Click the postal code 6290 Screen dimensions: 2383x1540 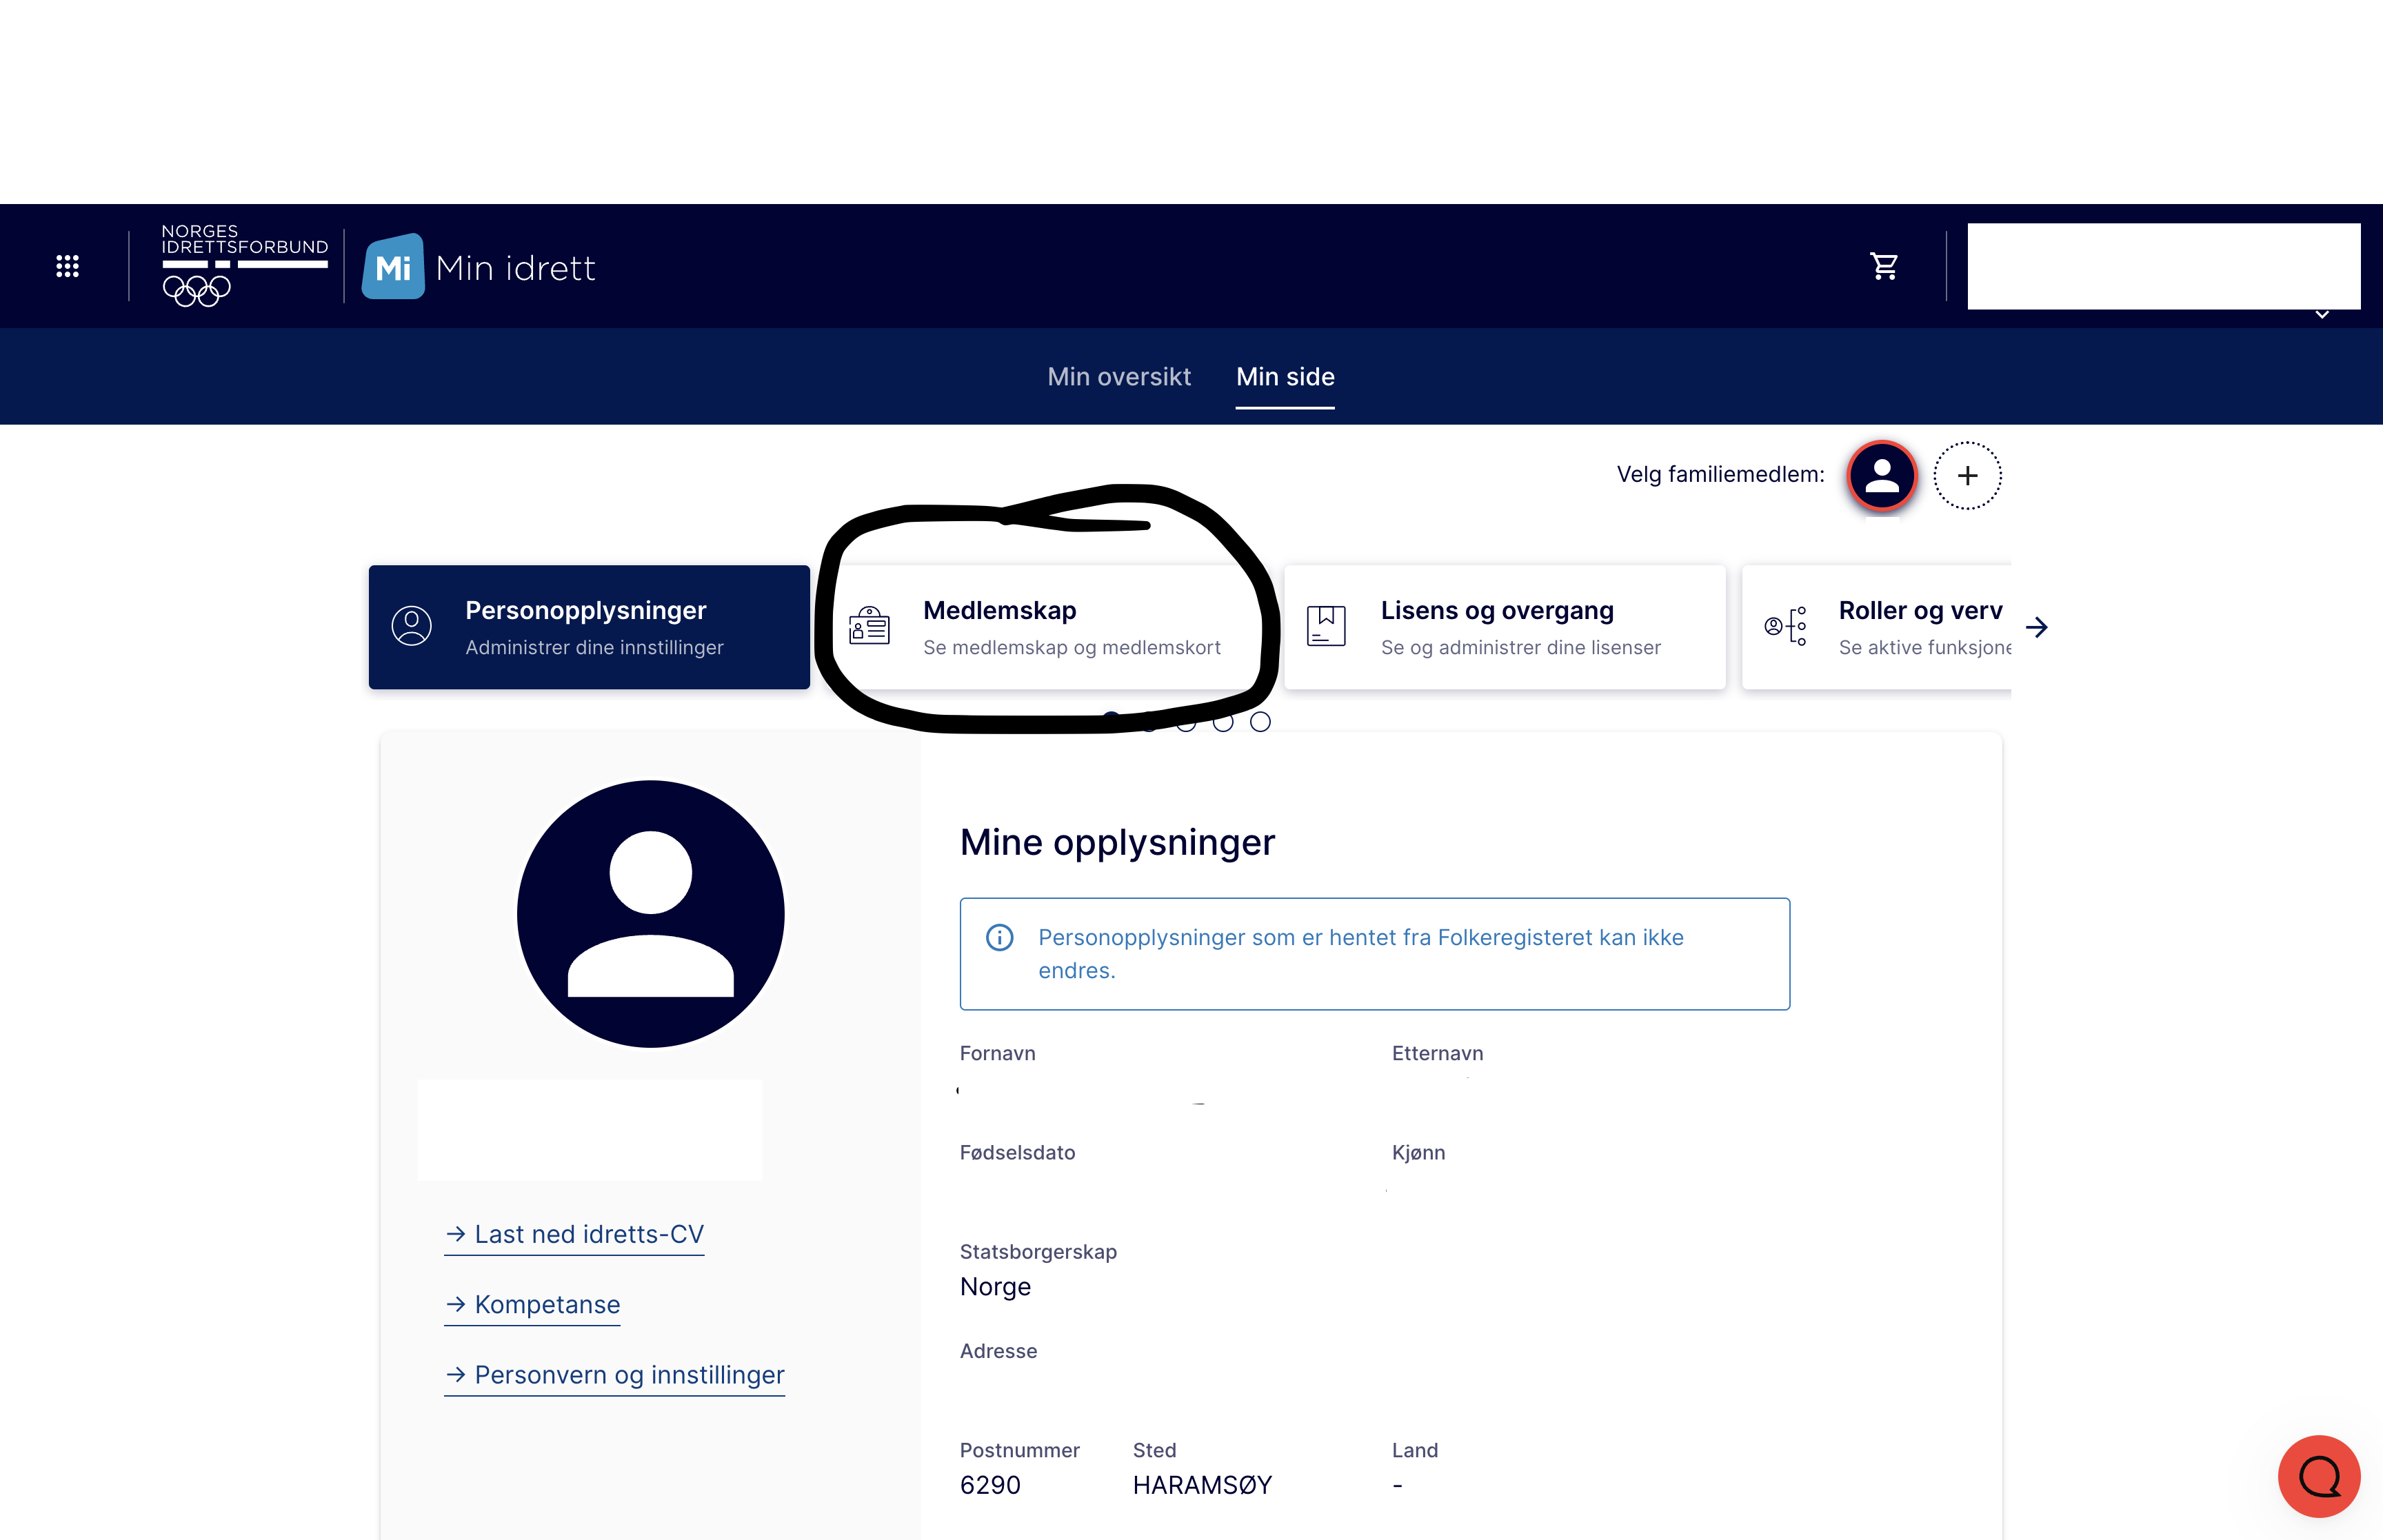(990, 1485)
